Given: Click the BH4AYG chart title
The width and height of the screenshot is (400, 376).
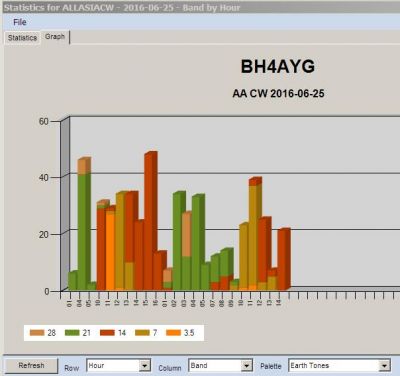Looking at the screenshot, I should tap(278, 66).
